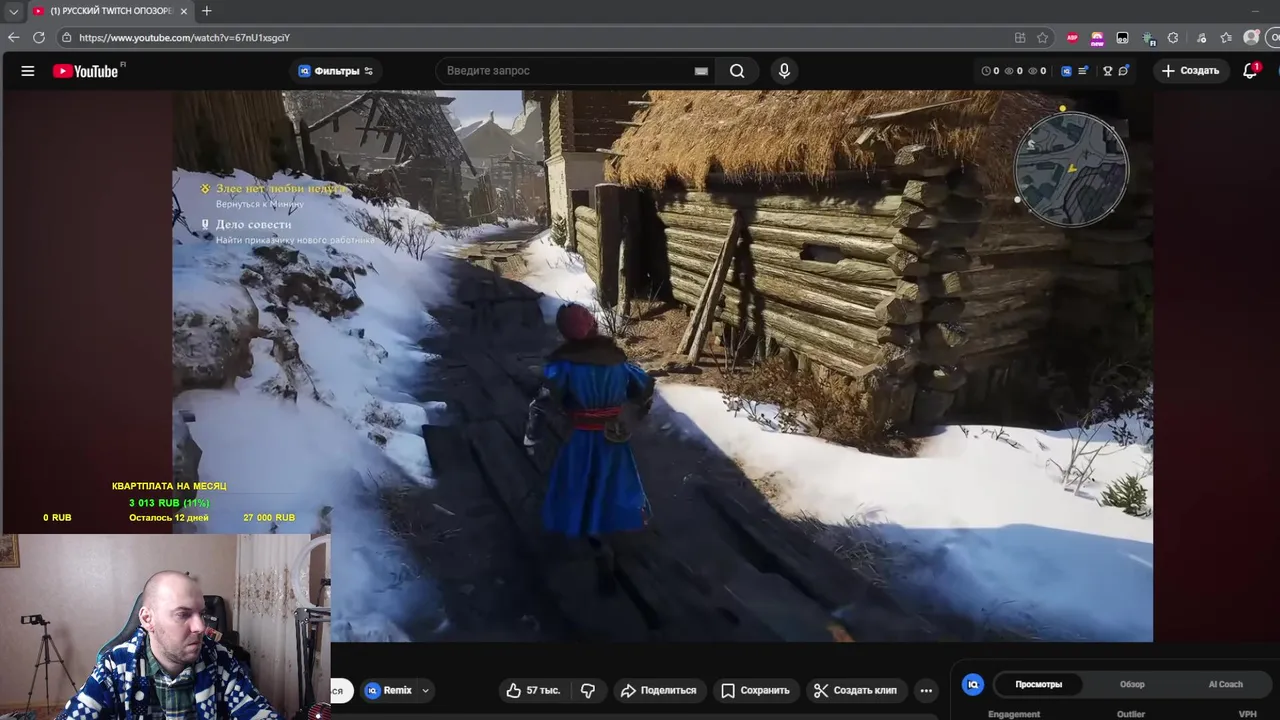Image resolution: width=1280 pixels, height=720 pixels.
Task: Open the vidIQ icon in the stats bar
Action: tap(1066, 71)
